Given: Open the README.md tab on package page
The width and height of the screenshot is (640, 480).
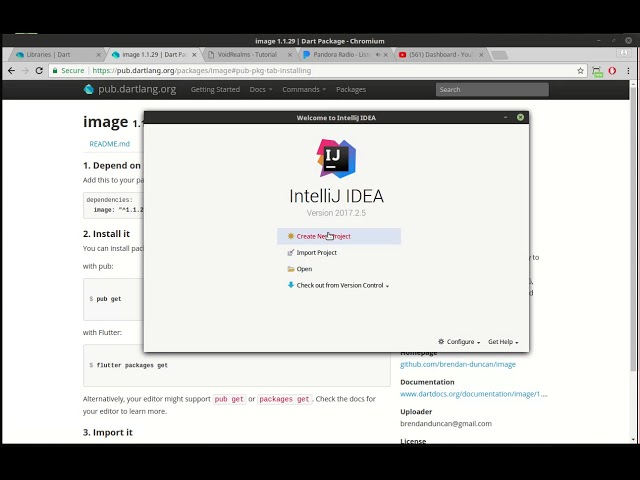Looking at the screenshot, I should pos(109,144).
